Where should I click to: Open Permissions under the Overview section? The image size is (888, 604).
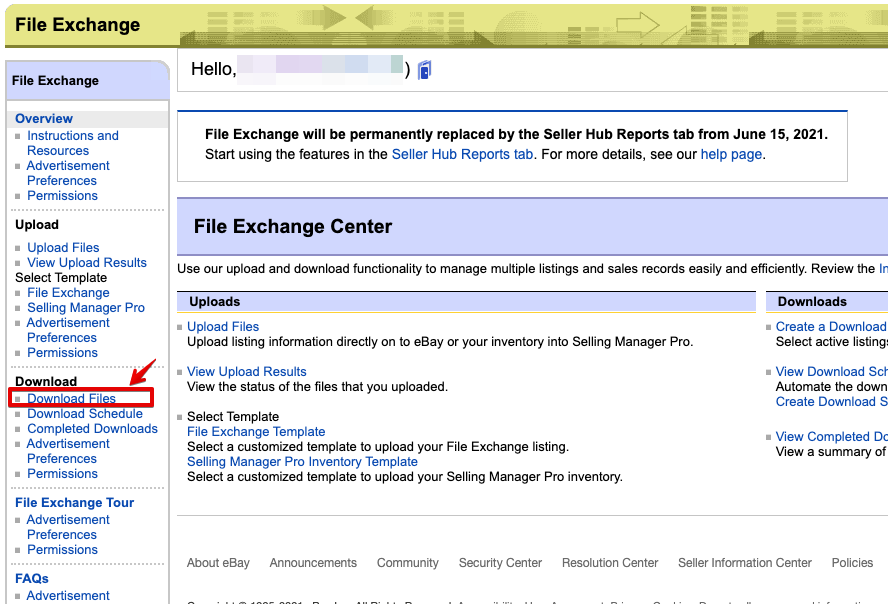[x=62, y=196]
